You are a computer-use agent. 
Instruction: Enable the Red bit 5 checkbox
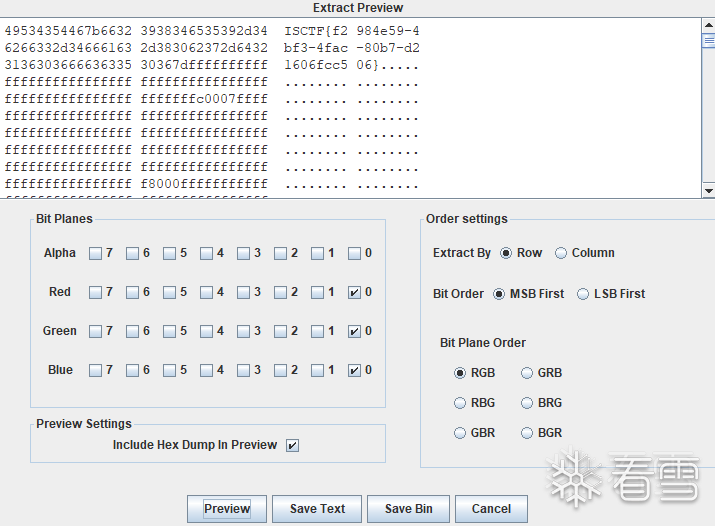tap(169, 292)
